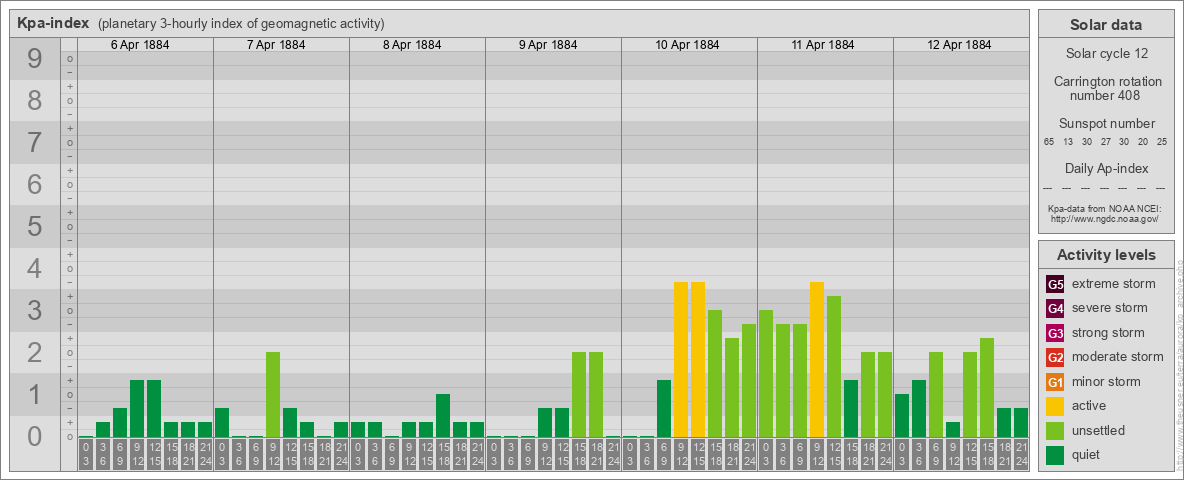
Task: Select the dark green quiet swatch
Action: tap(1055, 455)
